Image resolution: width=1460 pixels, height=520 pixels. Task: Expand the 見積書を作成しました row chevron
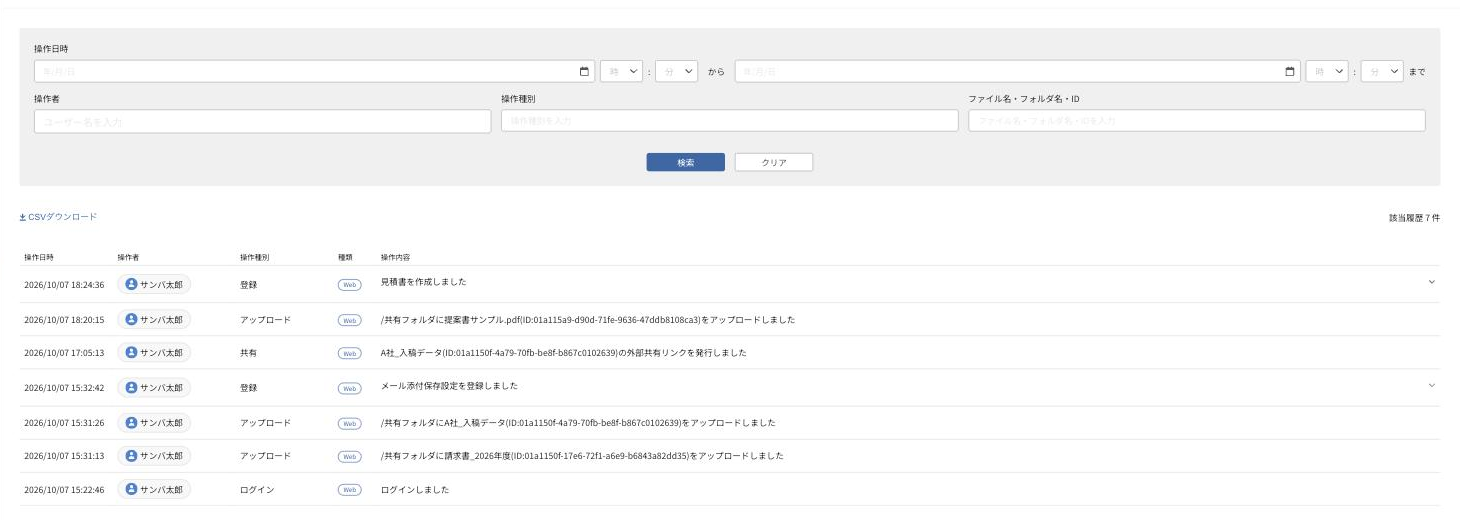(x=1431, y=283)
